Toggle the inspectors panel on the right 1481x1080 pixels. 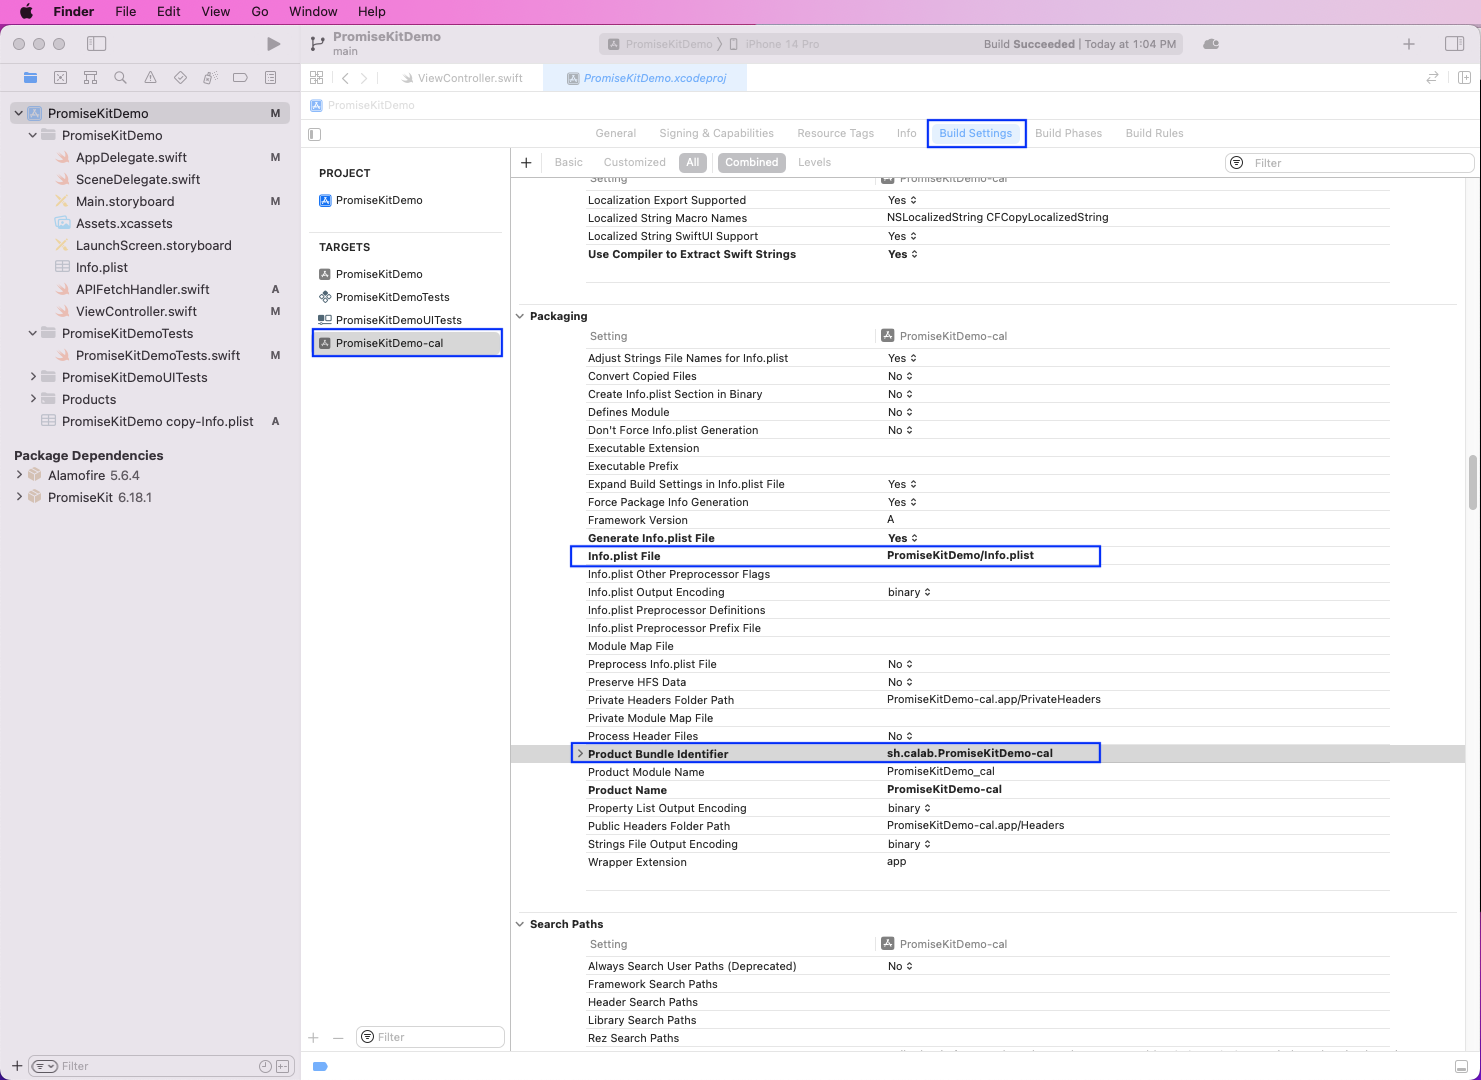point(1455,44)
